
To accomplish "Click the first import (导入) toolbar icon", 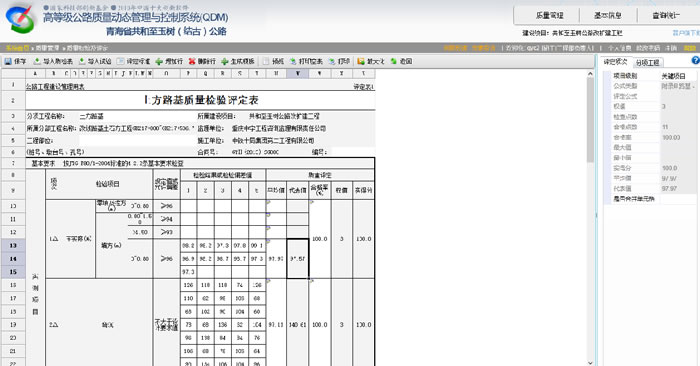I will pyautogui.click(x=37, y=61).
